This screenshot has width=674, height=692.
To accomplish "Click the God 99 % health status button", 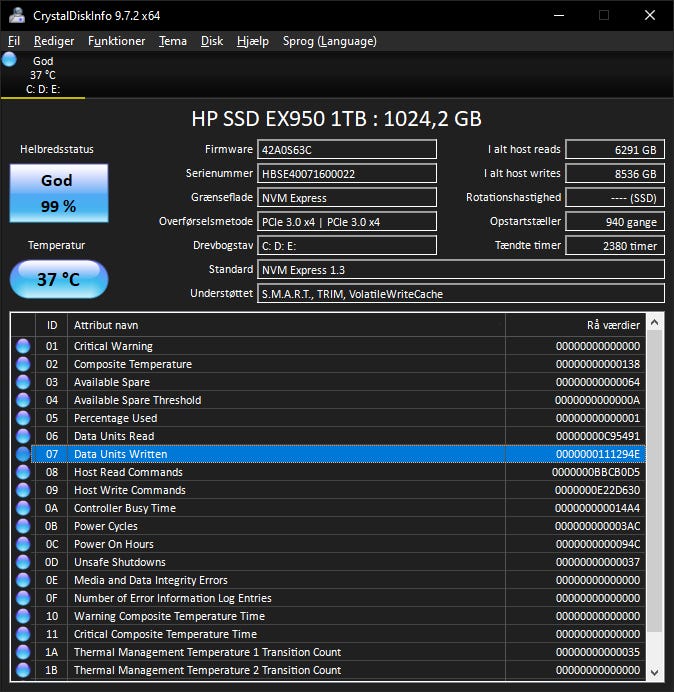I will pos(58,192).
